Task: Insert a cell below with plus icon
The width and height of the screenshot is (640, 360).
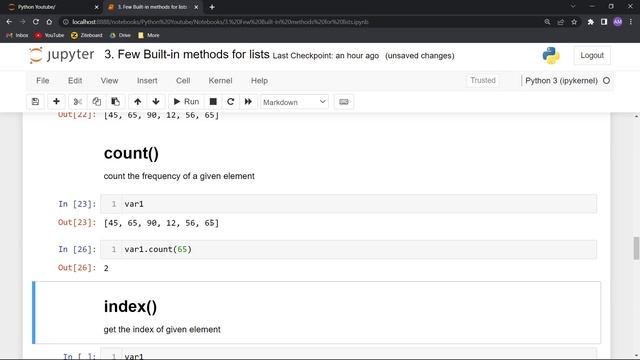Action: point(56,102)
